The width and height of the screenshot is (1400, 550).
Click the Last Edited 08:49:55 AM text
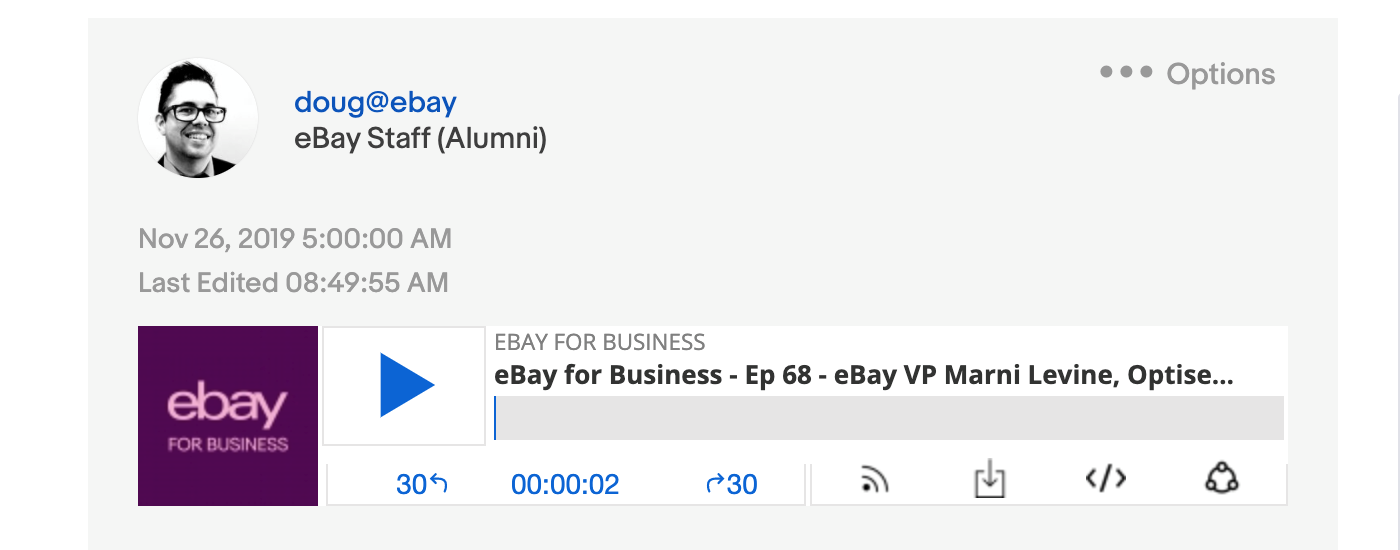point(293,283)
